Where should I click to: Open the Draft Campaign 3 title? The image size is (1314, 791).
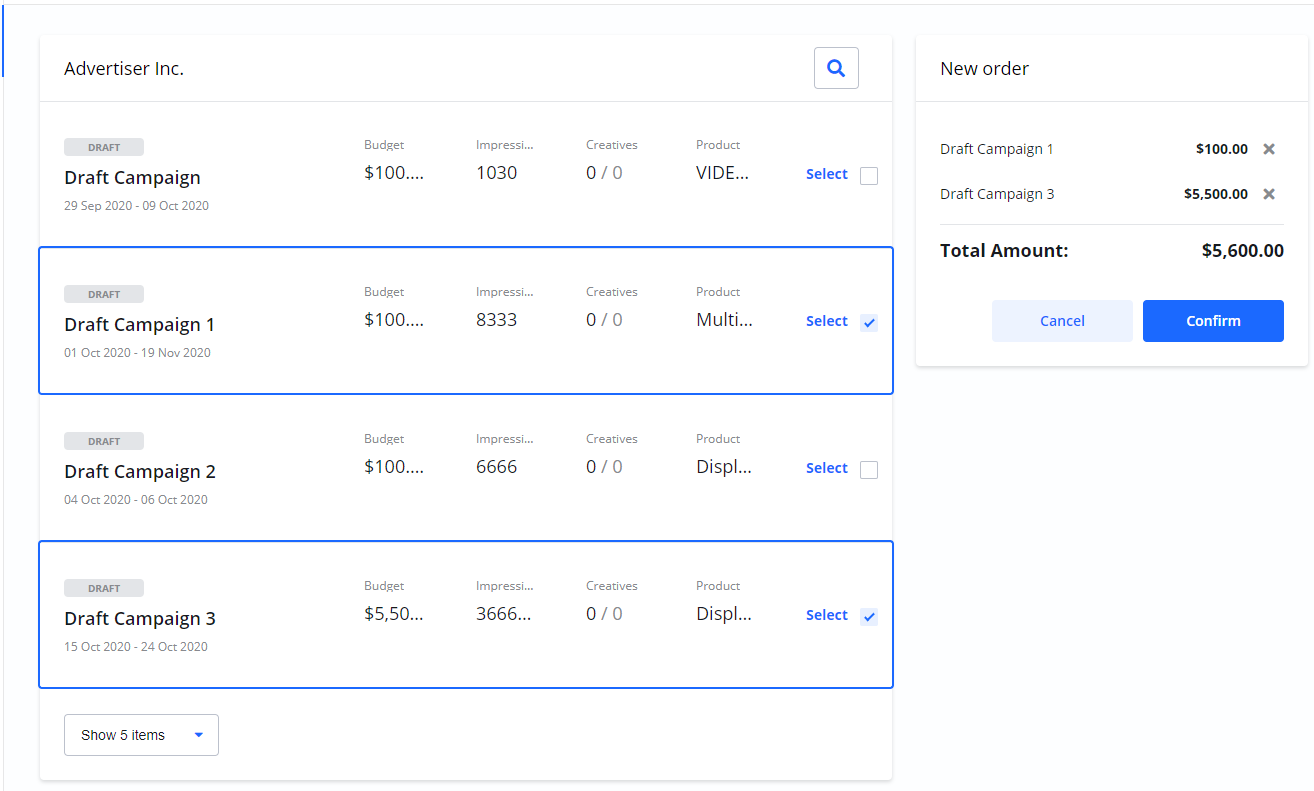click(x=140, y=618)
